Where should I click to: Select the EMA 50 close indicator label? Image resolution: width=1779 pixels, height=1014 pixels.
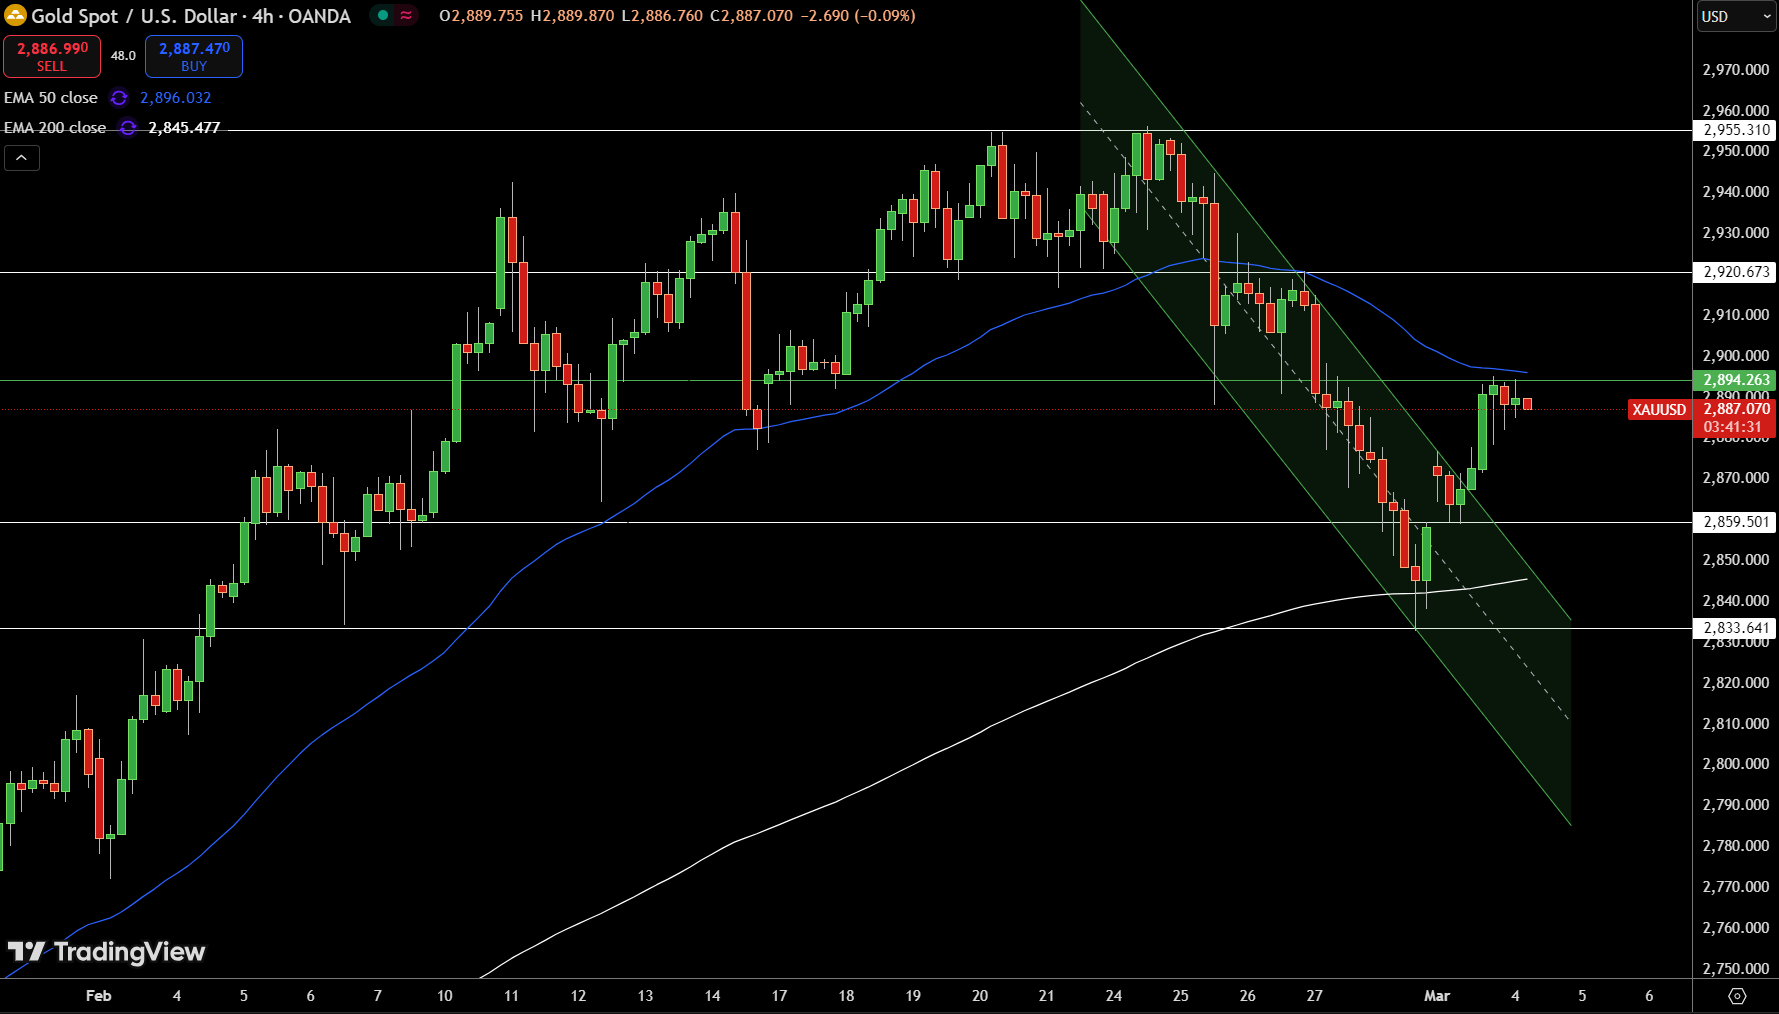pos(51,98)
